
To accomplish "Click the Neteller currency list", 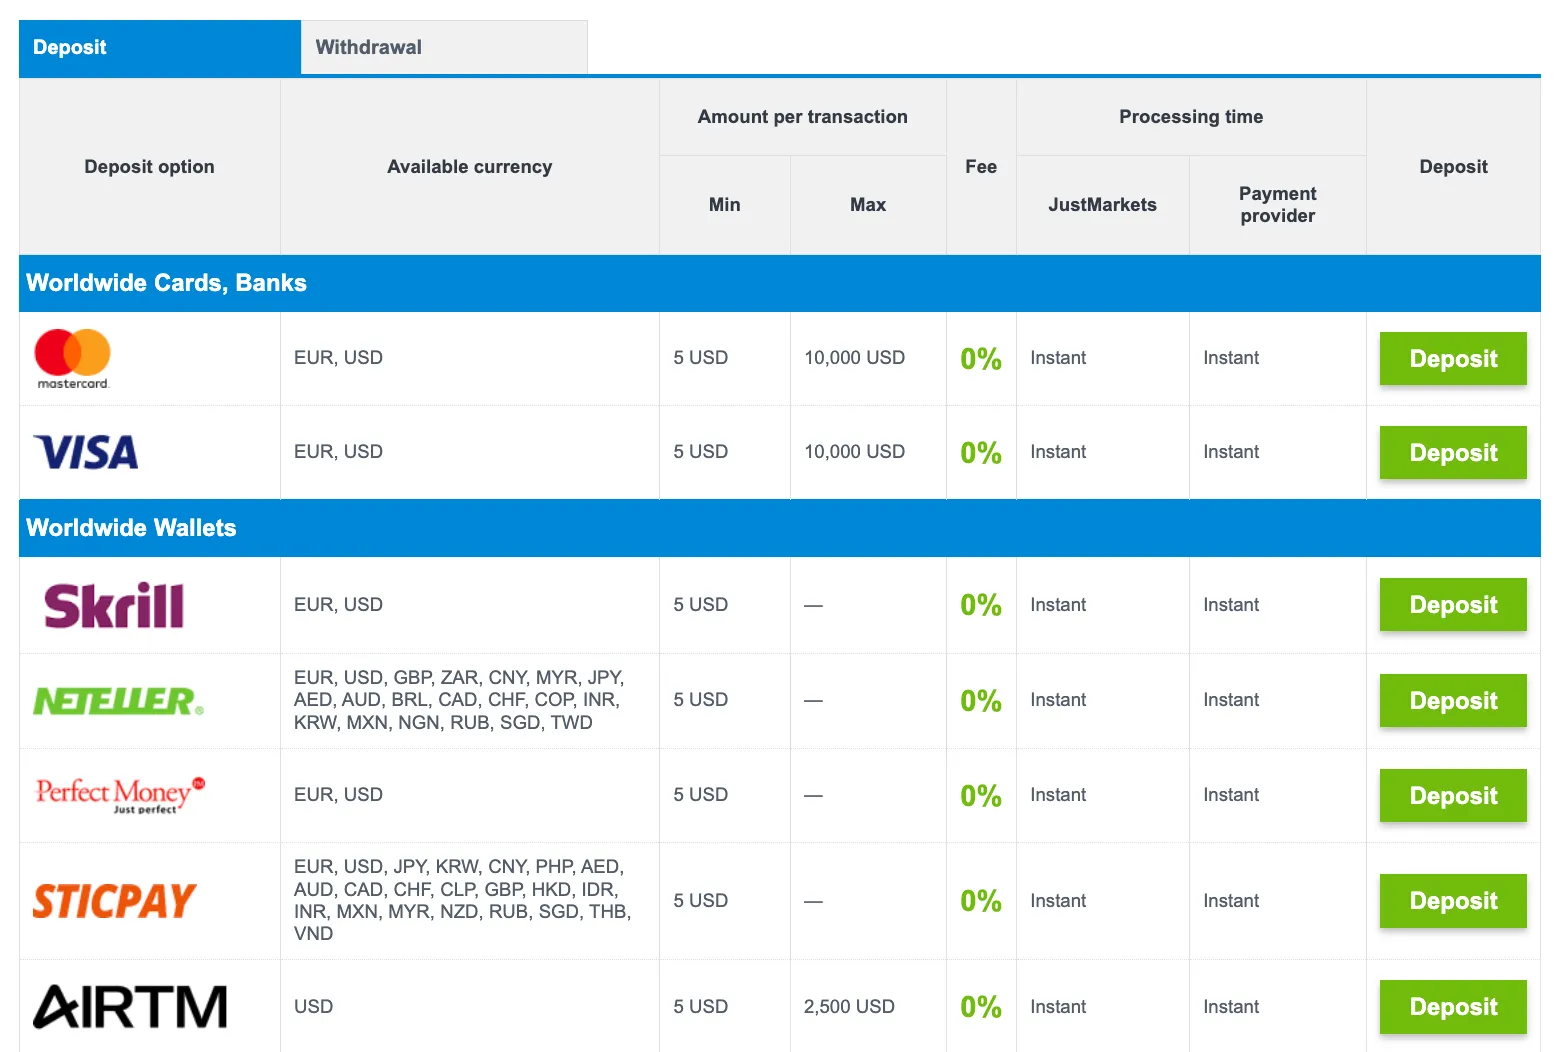I will (x=459, y=700).
